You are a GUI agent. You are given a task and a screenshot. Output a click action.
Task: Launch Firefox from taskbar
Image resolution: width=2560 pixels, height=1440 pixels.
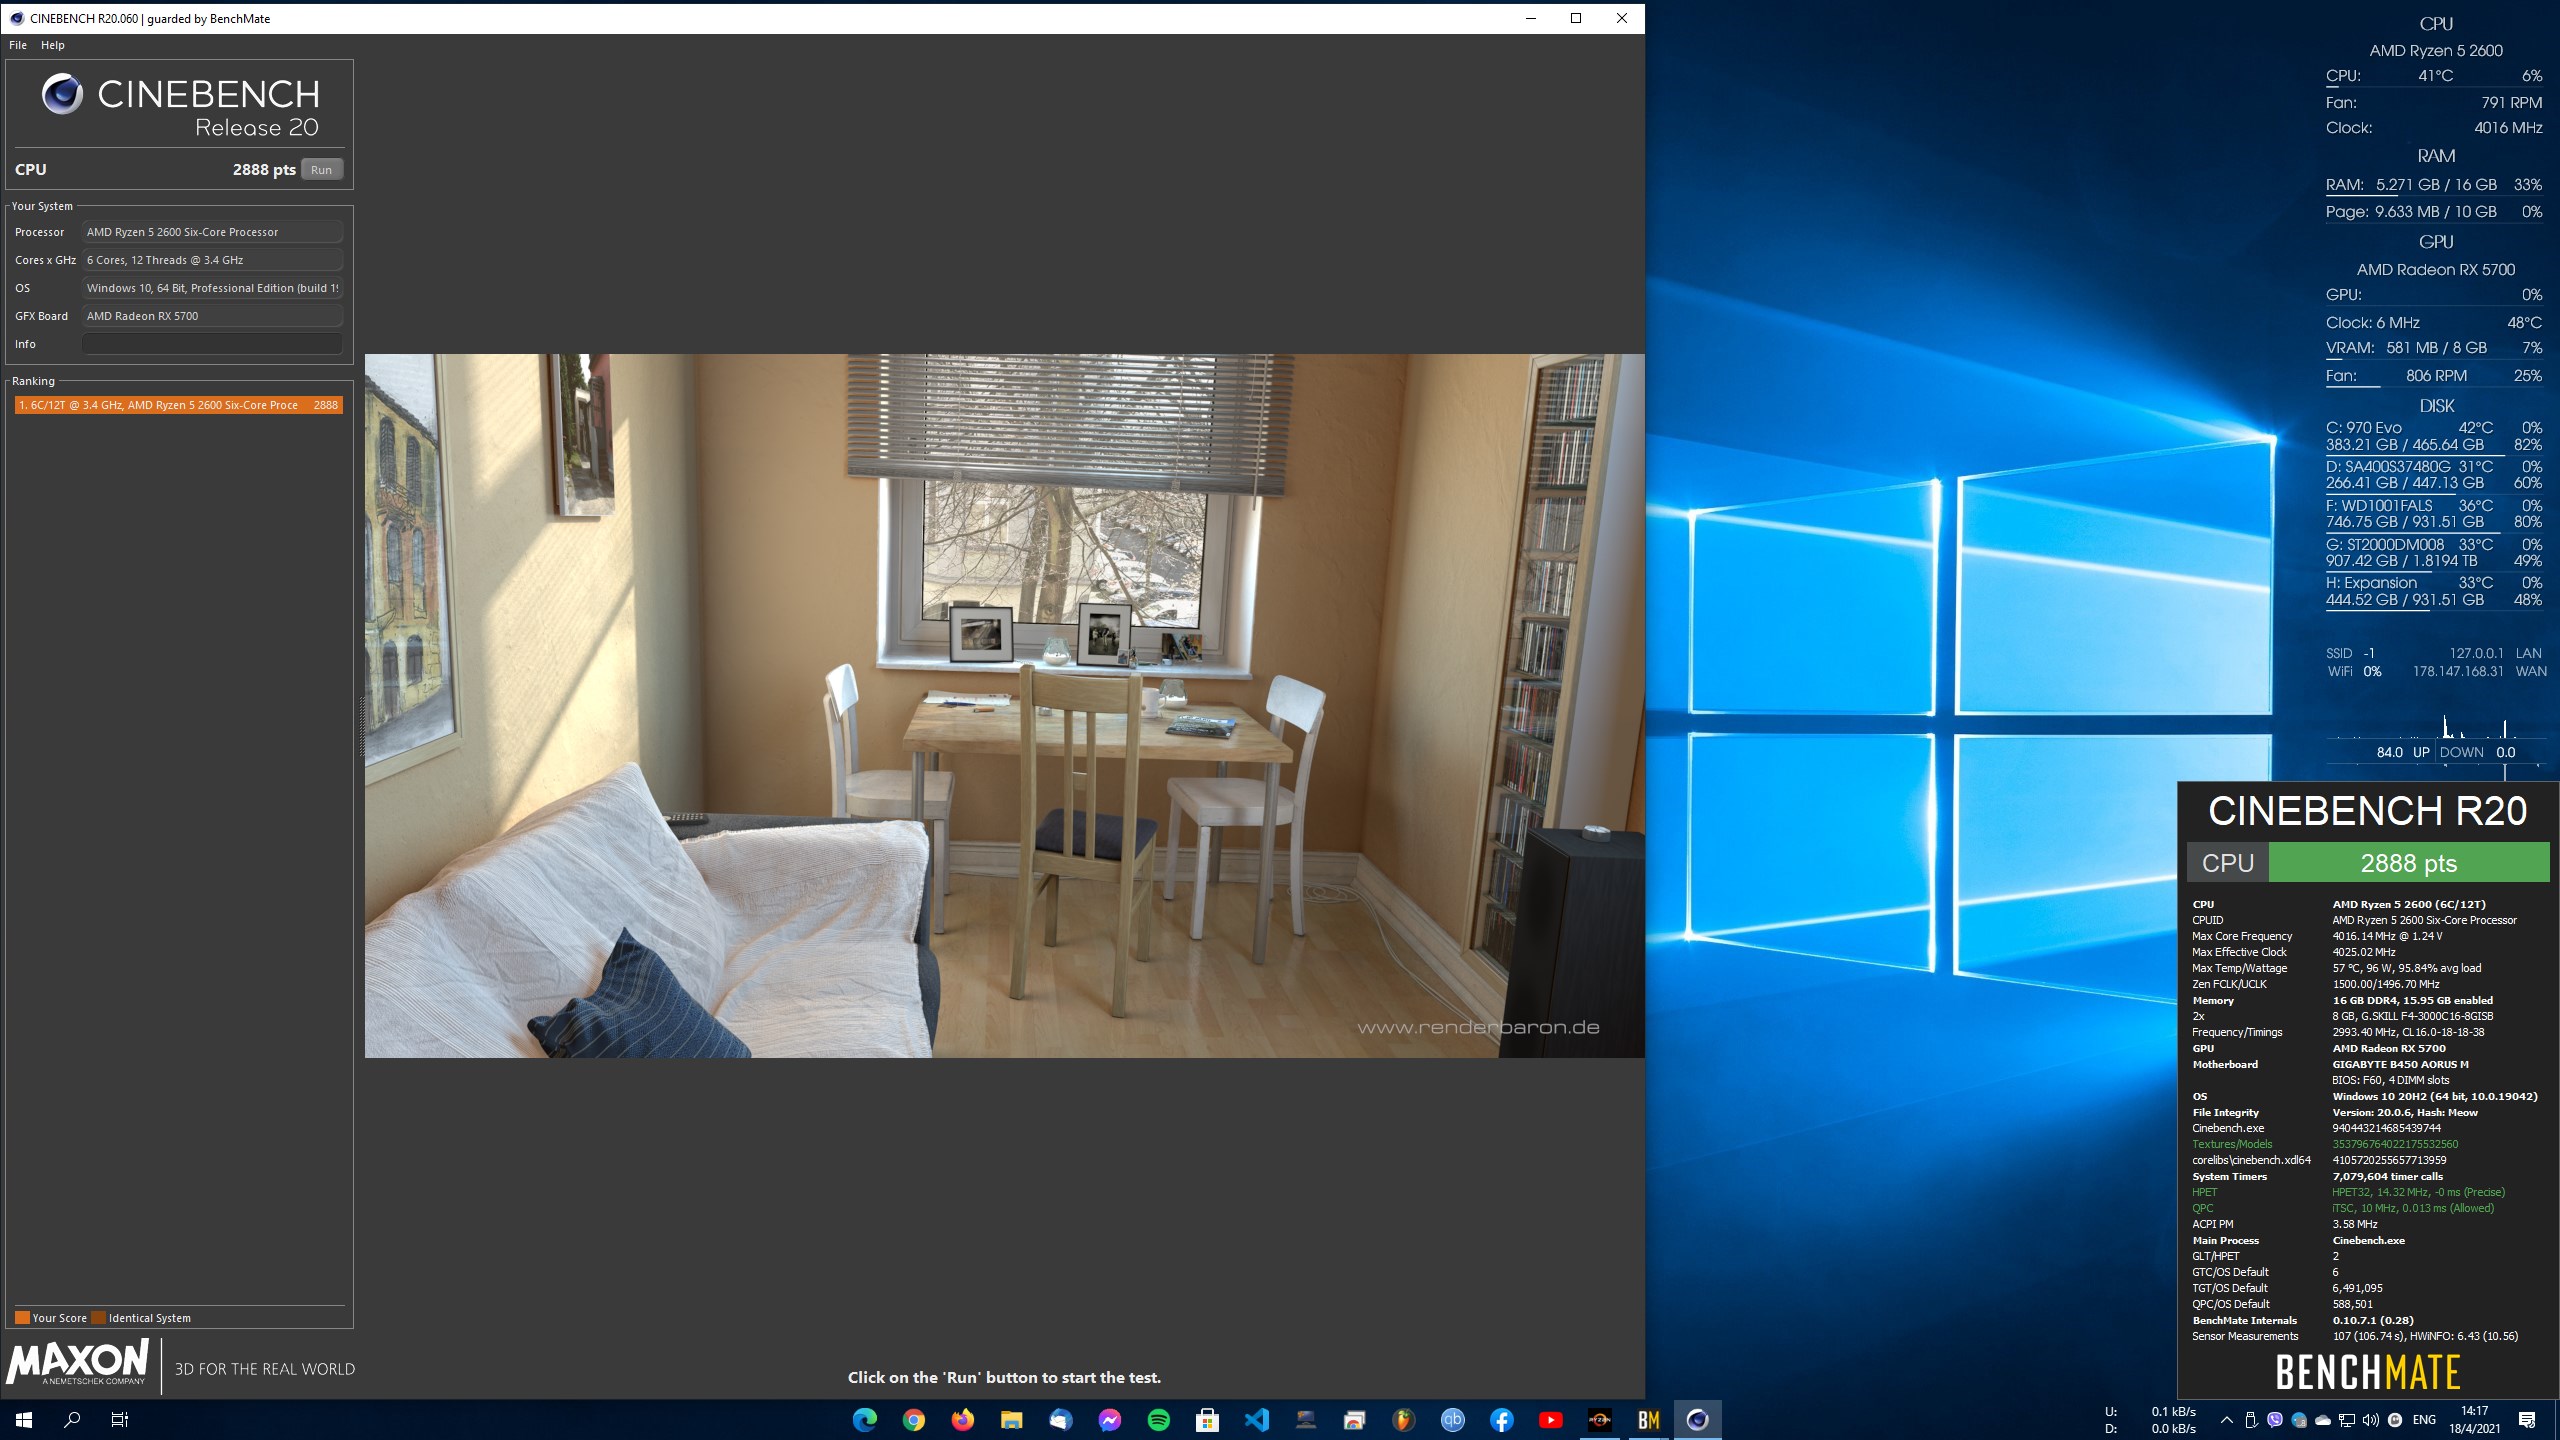962,1419
